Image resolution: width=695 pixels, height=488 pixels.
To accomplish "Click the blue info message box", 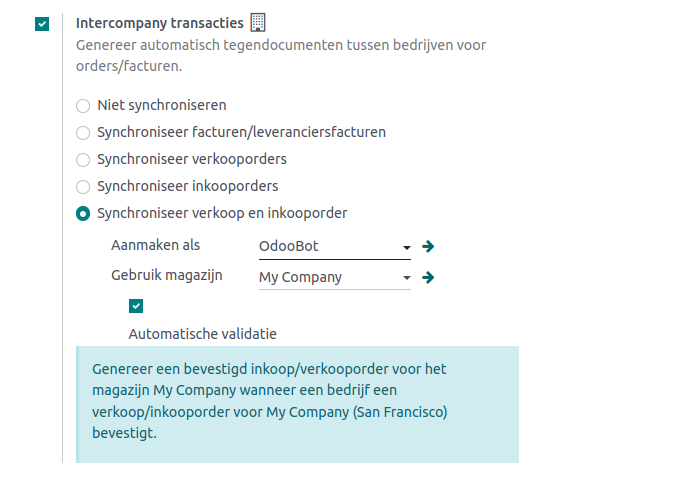I will click(x=297, y=402).
